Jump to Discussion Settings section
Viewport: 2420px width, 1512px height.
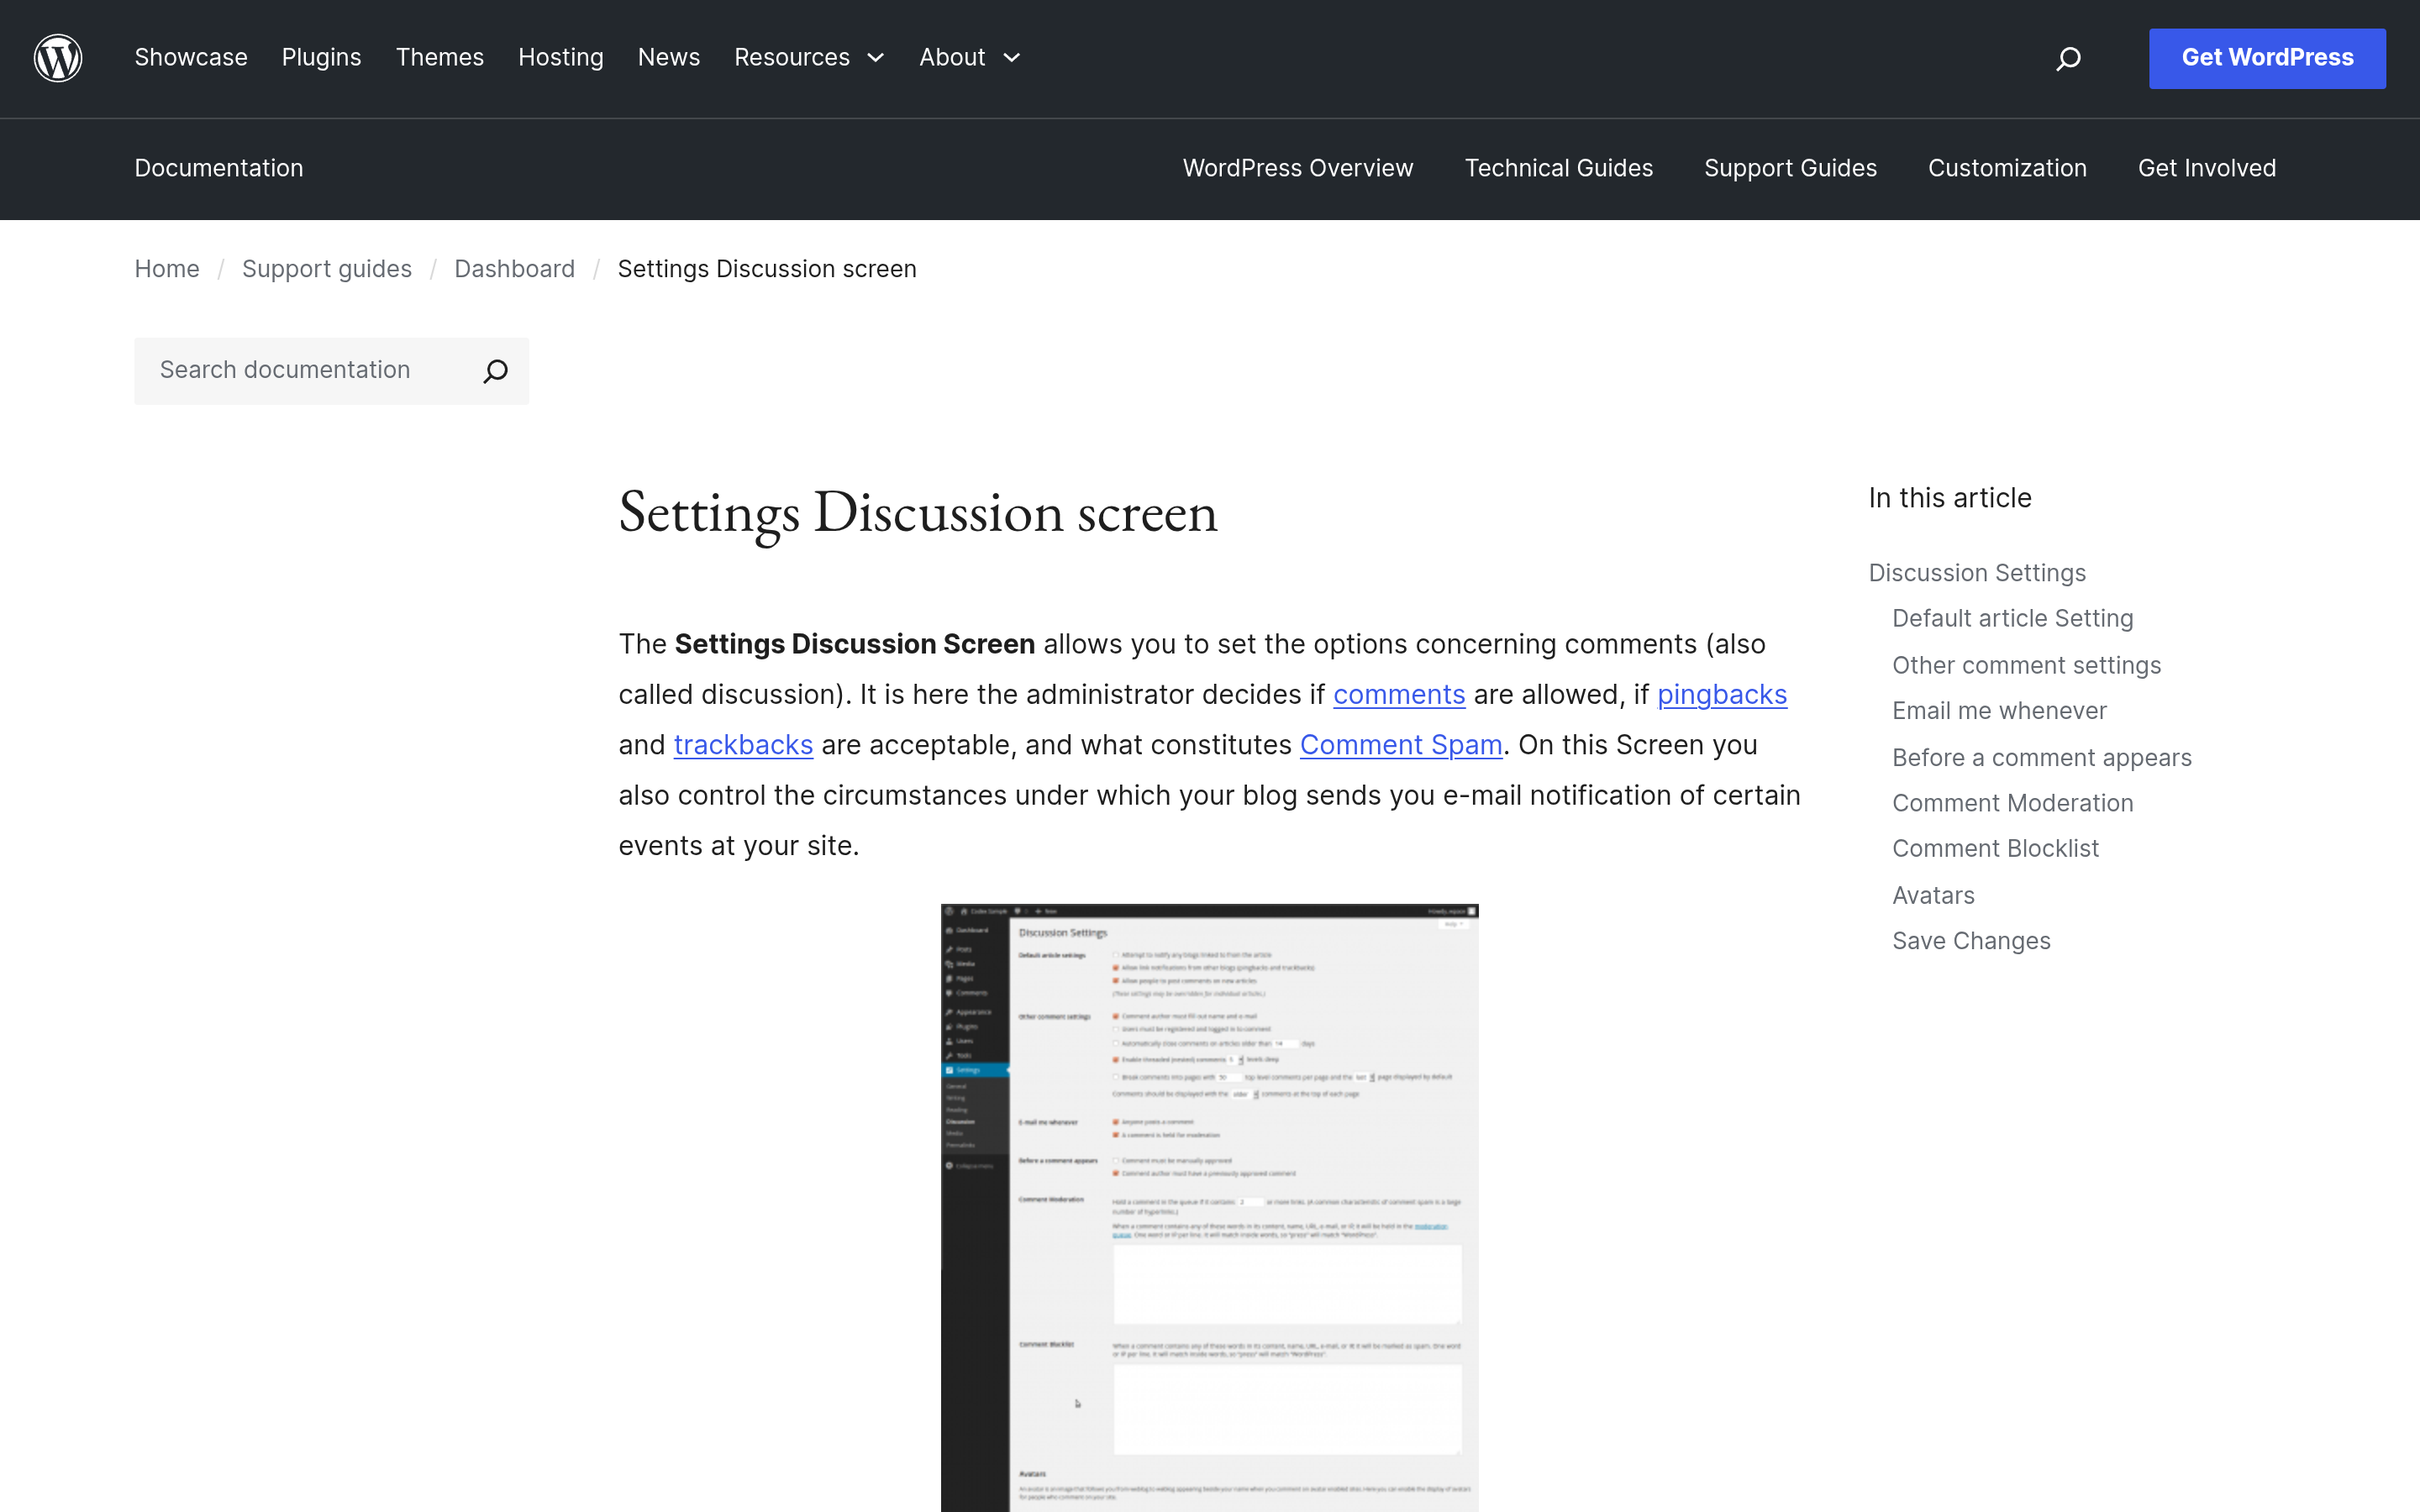[1977, 573]
